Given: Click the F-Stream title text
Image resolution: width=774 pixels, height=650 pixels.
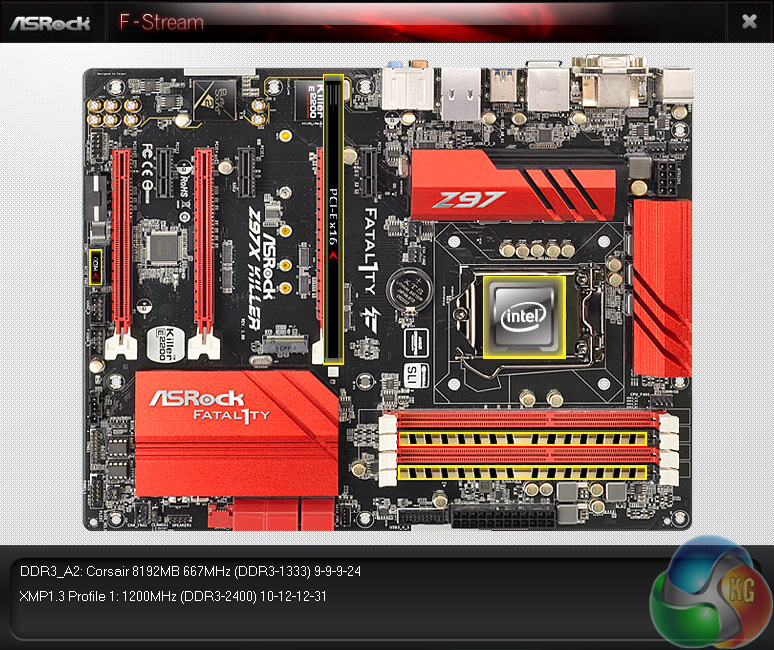Looking at the screenshot, I should tap(161, 22).
